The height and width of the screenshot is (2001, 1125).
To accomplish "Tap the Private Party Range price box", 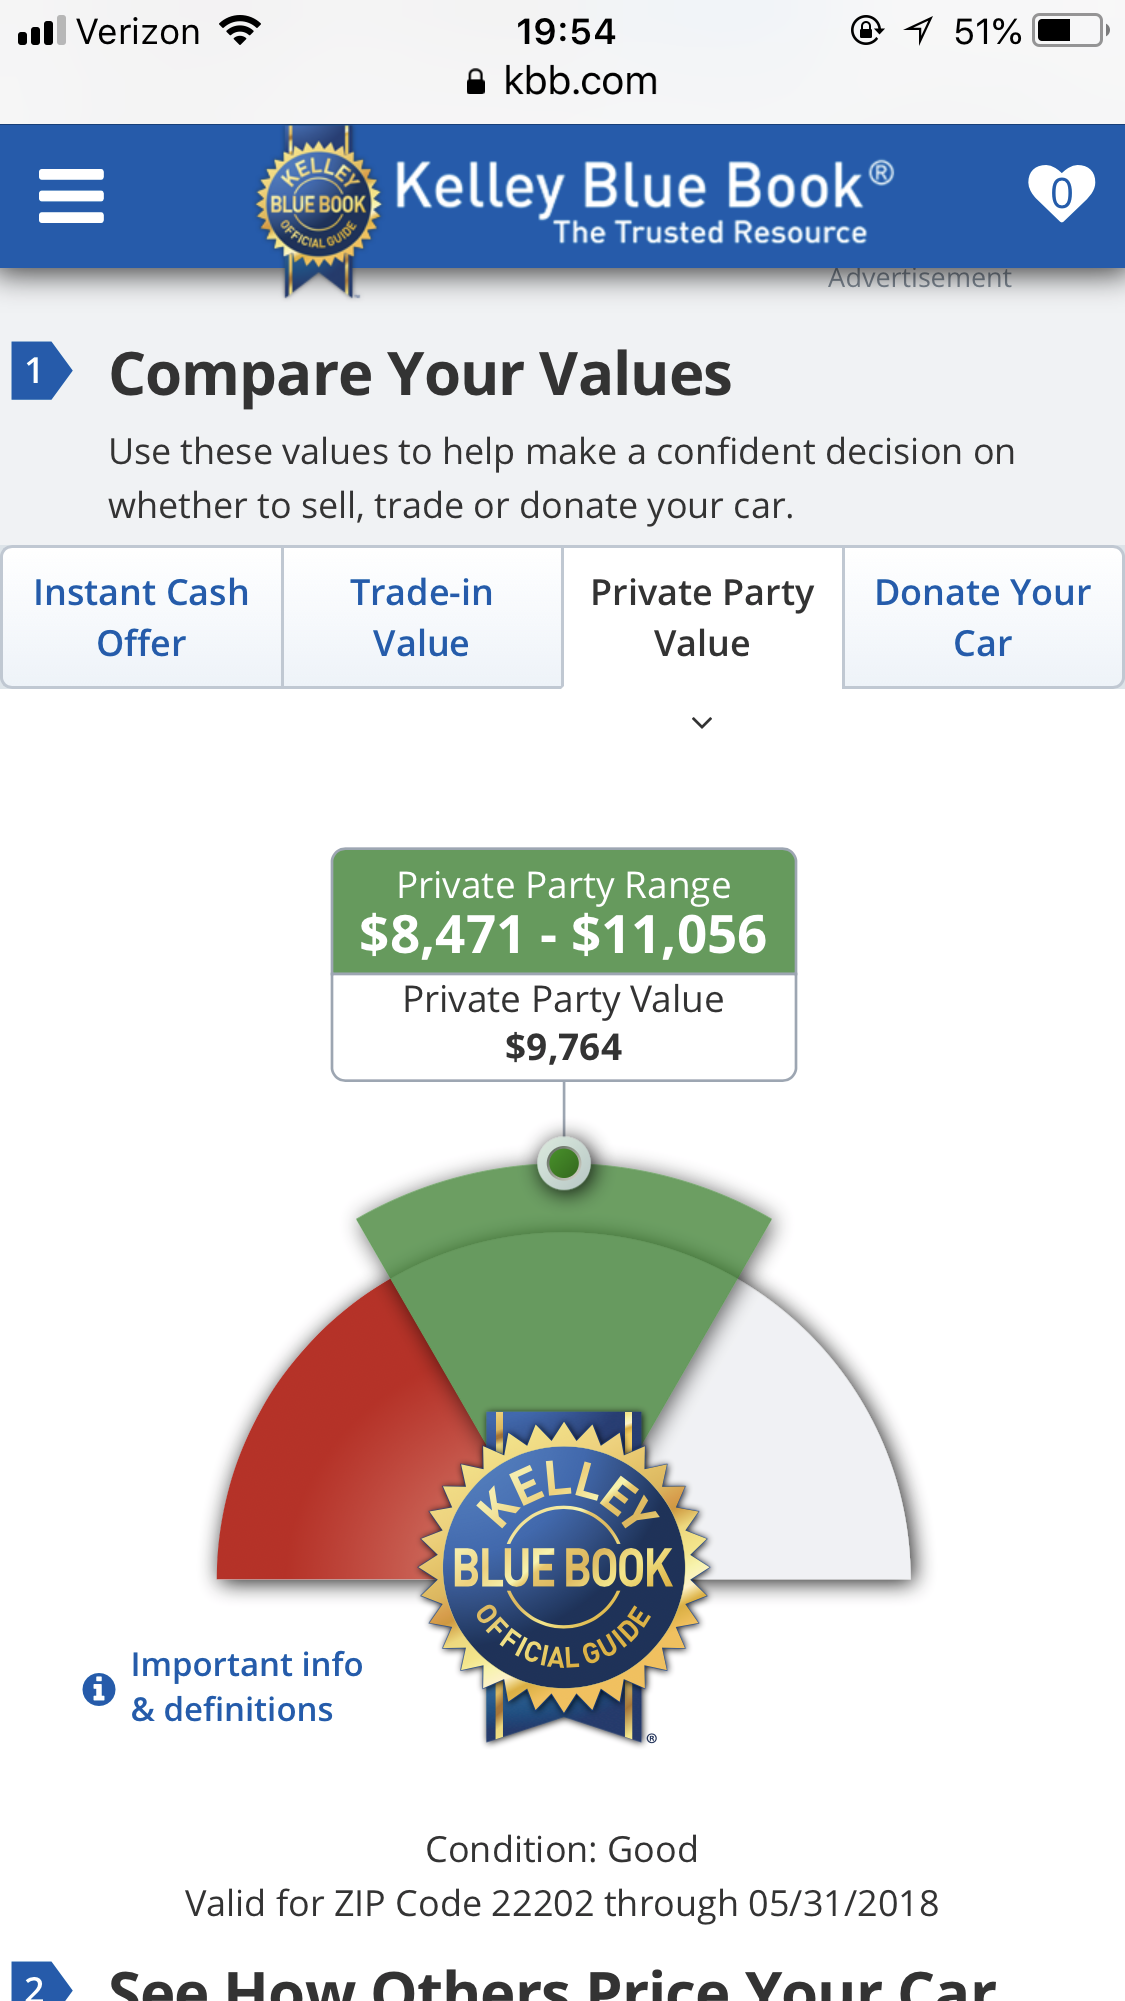I will 564,912.
